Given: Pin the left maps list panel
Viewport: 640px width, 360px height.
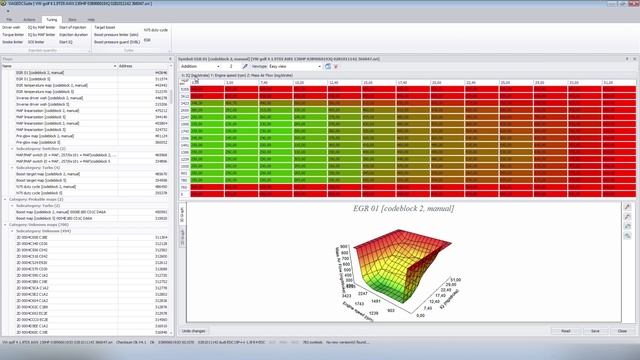Looking at the screenshot, I should [x=170, y=59].
